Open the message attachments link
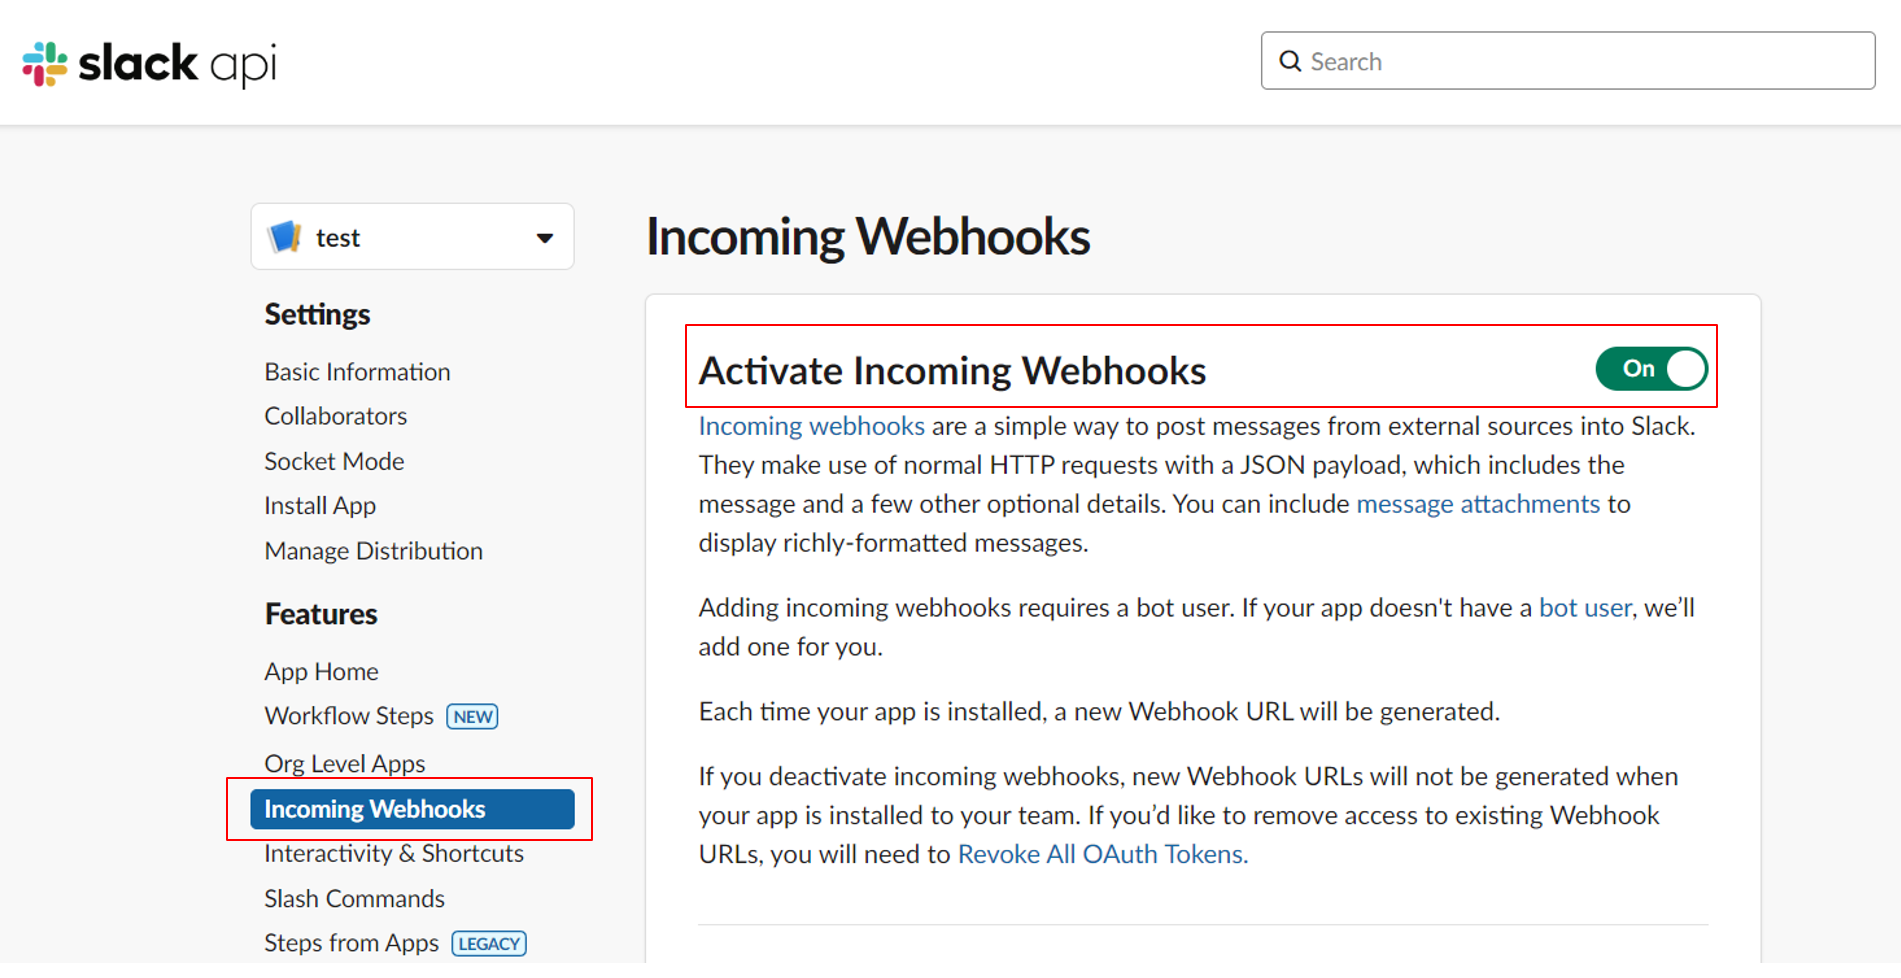The width and height of the screenshot is (1901, 978). tap(1477, 504)
